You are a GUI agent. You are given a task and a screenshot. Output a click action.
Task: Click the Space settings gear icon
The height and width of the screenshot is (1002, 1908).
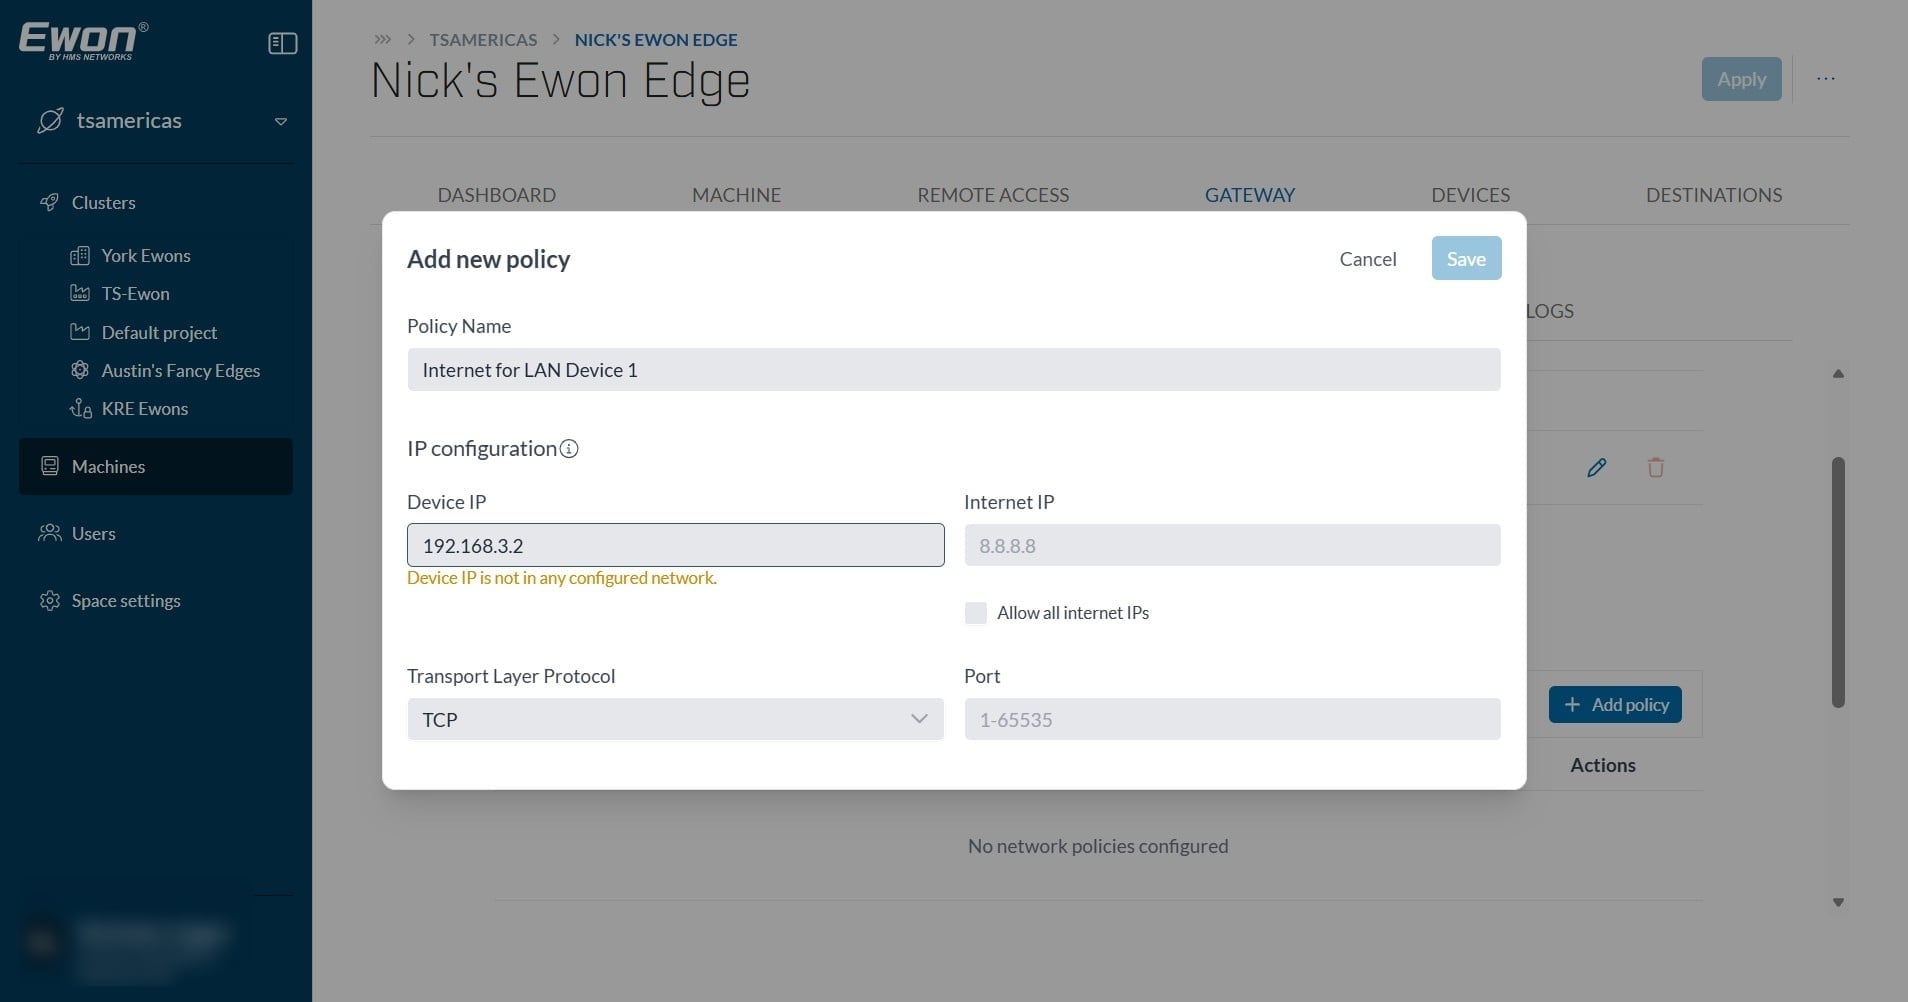tap(49, 601)
